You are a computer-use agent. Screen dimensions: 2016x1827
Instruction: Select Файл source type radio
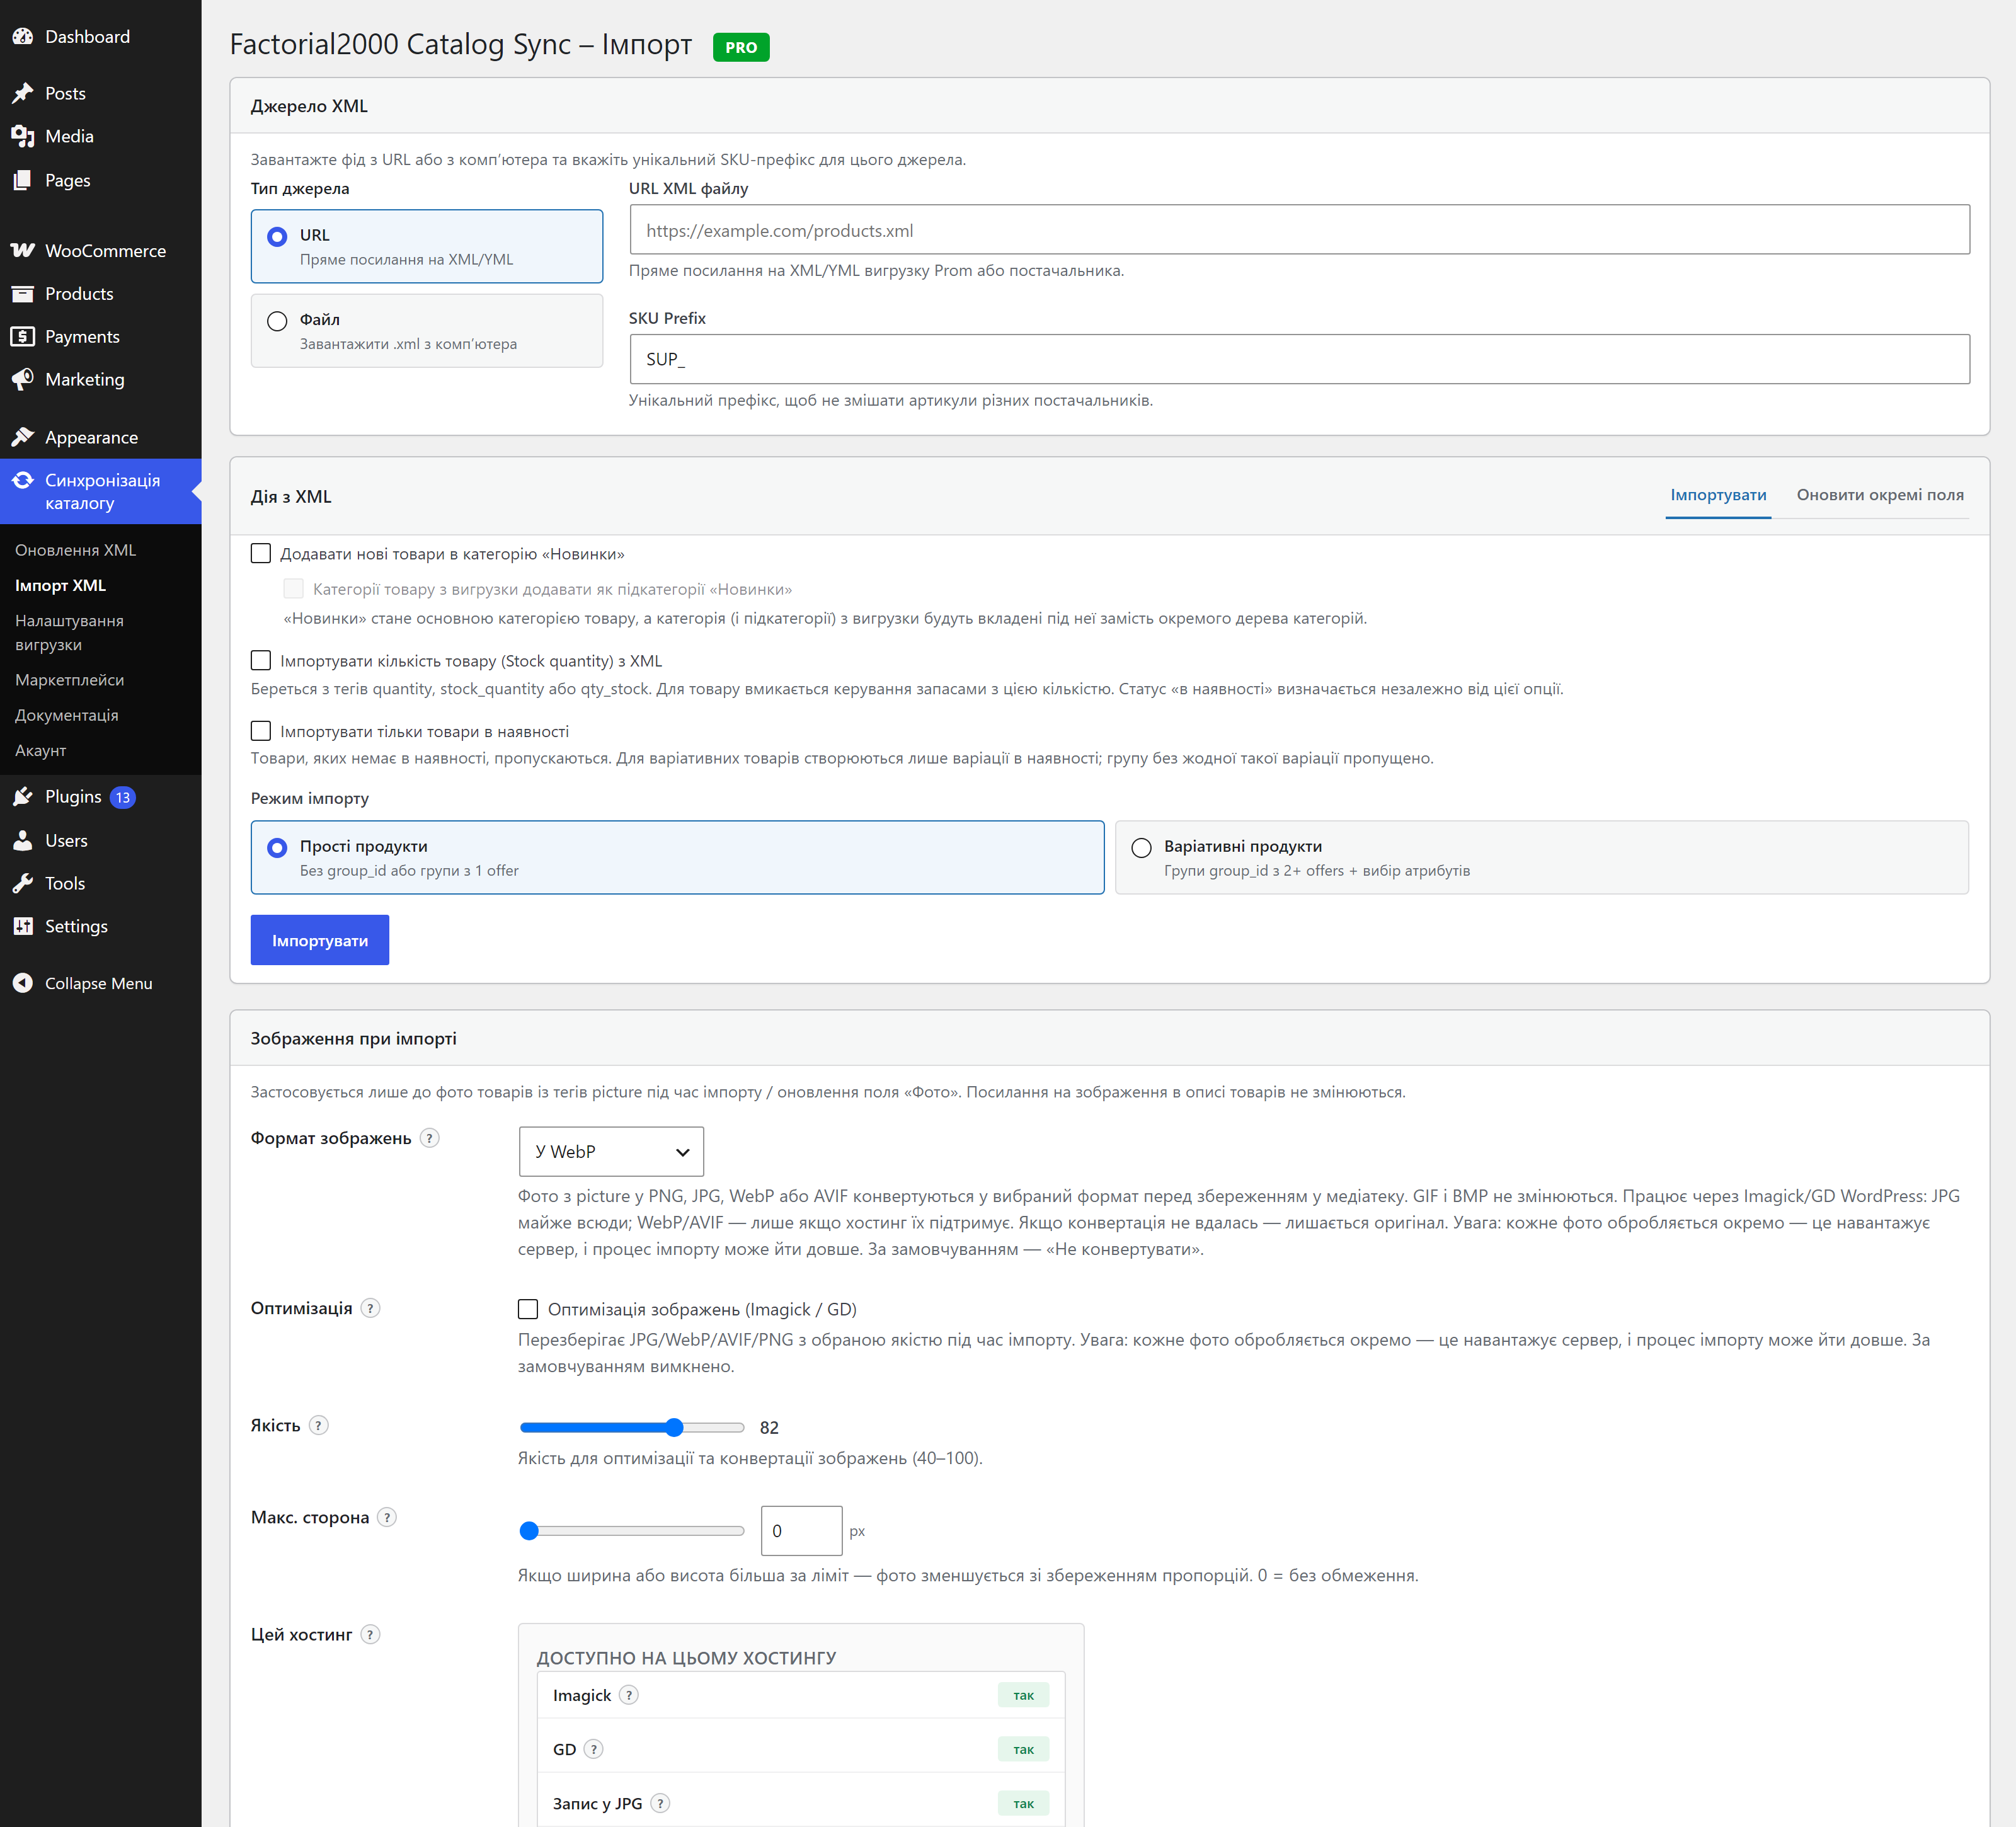[277, 321]
